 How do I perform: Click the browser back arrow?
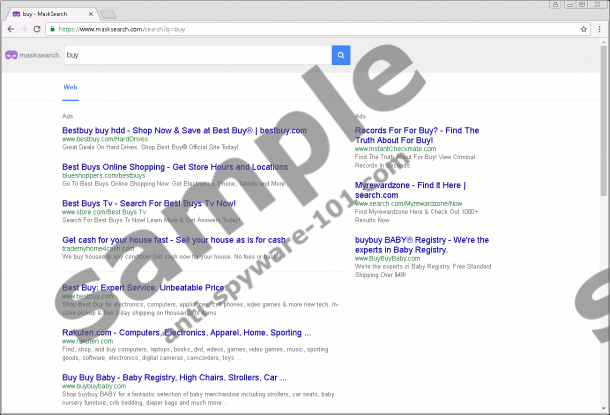(10, 29)
